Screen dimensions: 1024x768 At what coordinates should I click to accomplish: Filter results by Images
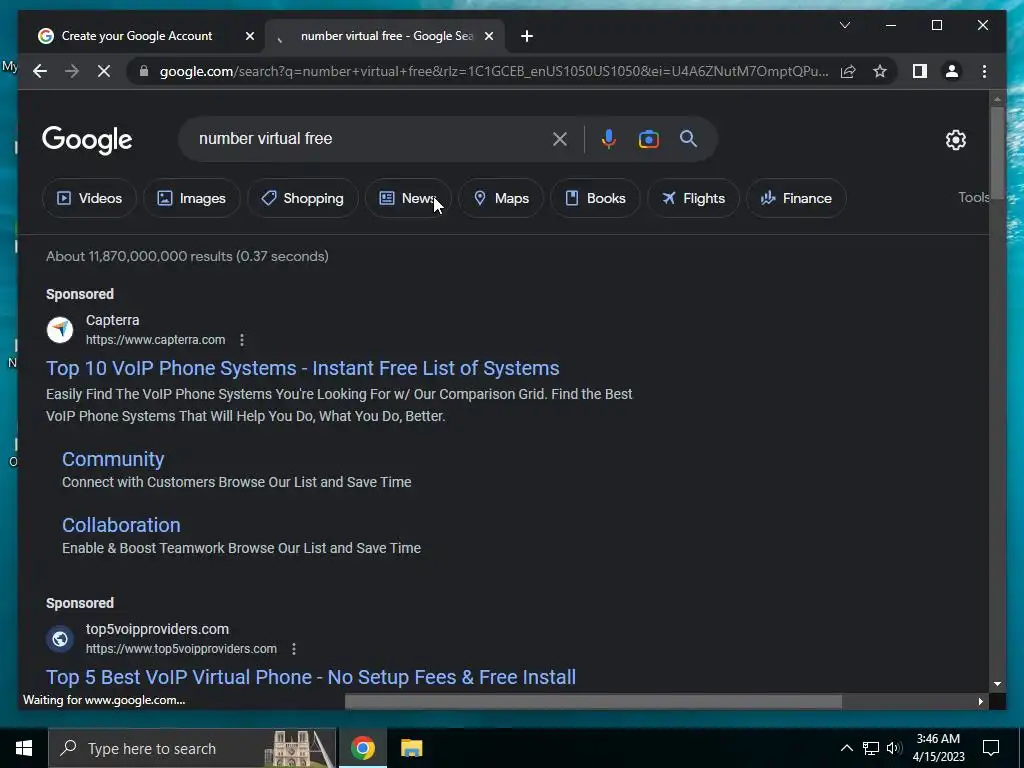pos(191,198)
